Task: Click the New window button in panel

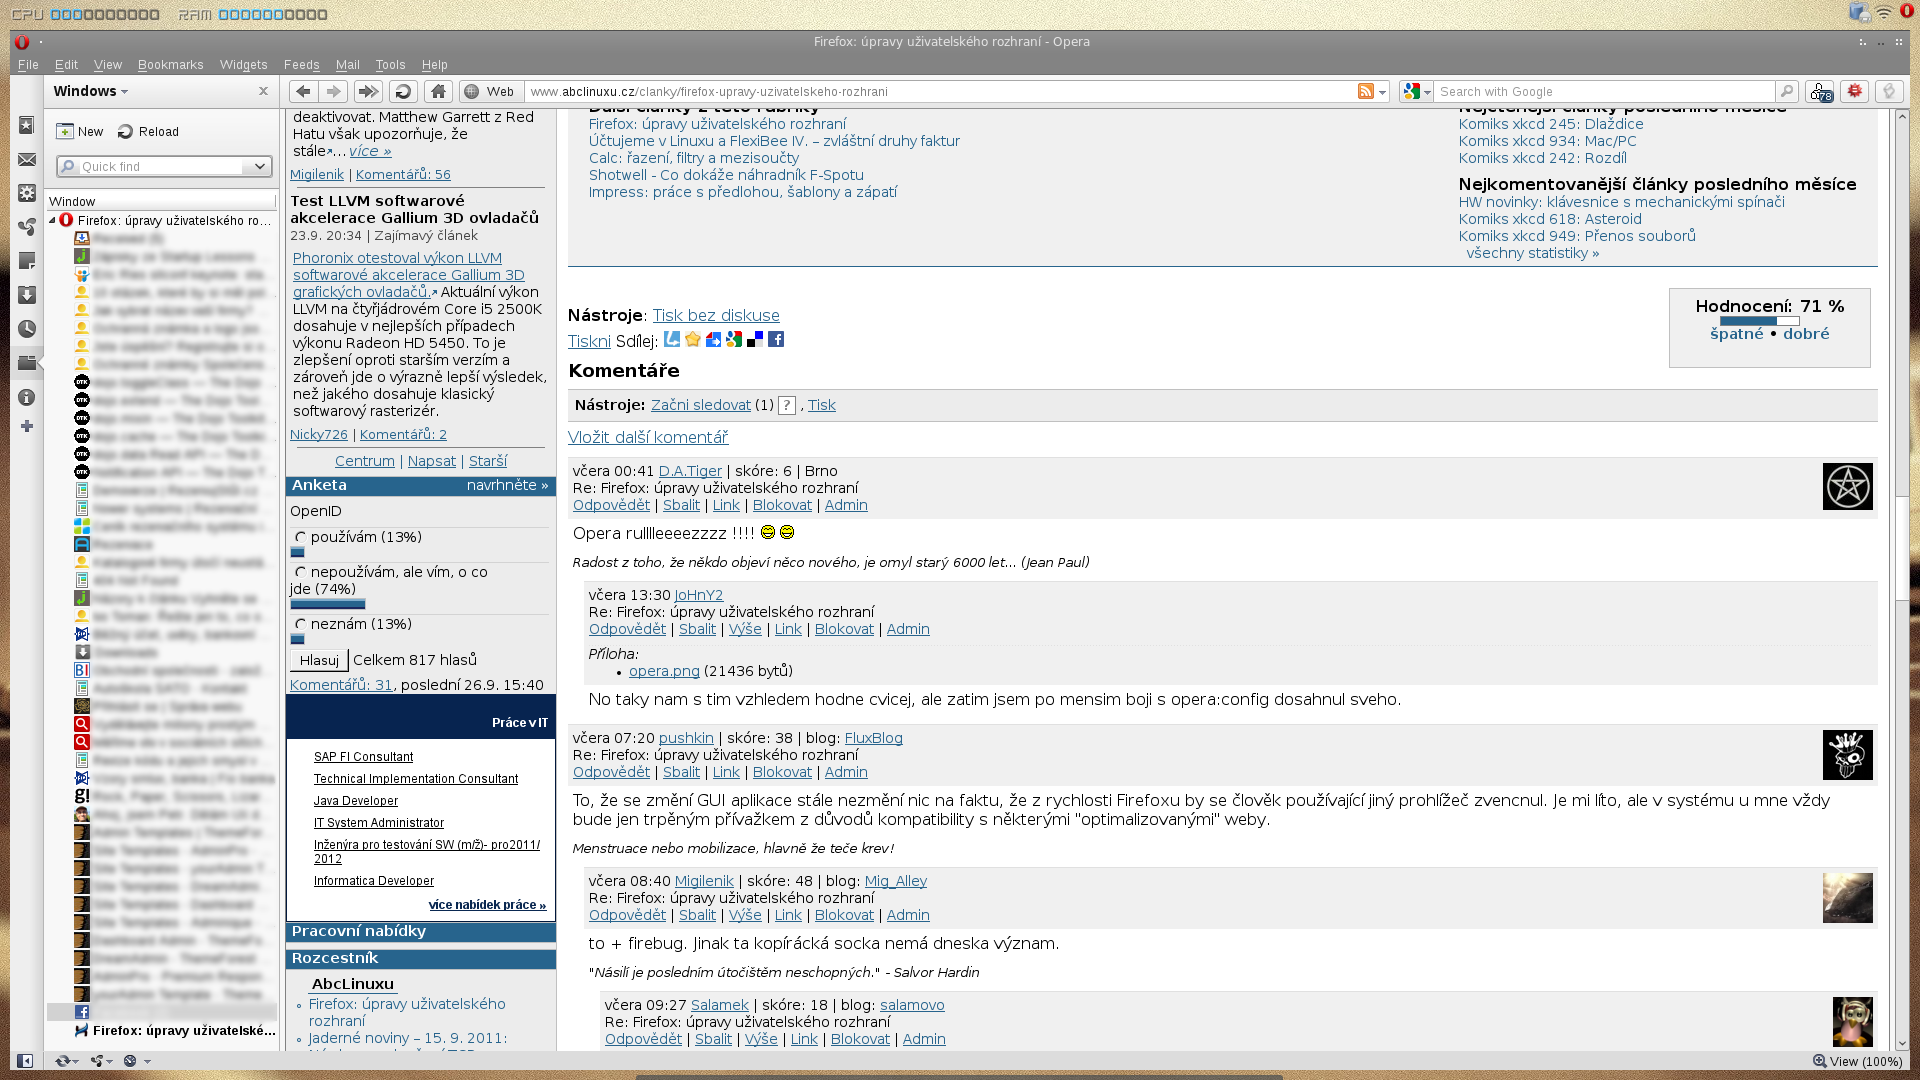Action: pos(80,132)
